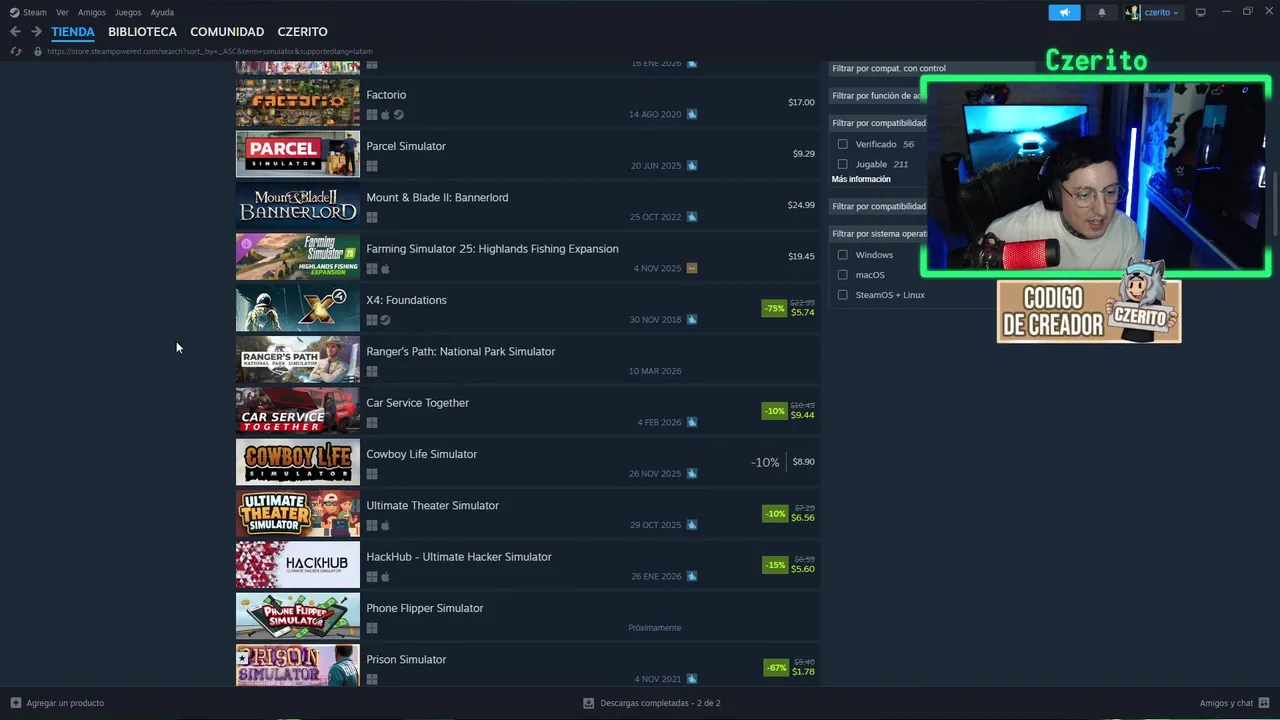Switch to the BIBLIOTECA tab
This screenshot has width=1280, height=720.
pyautogui.click(x=142, y=32)
